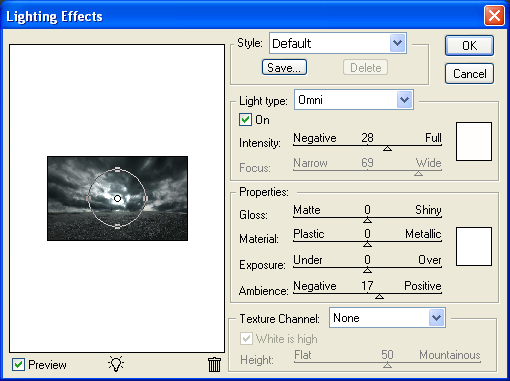510x381 pixels.
Task: Click the OK button
Action: coord(469,46)
